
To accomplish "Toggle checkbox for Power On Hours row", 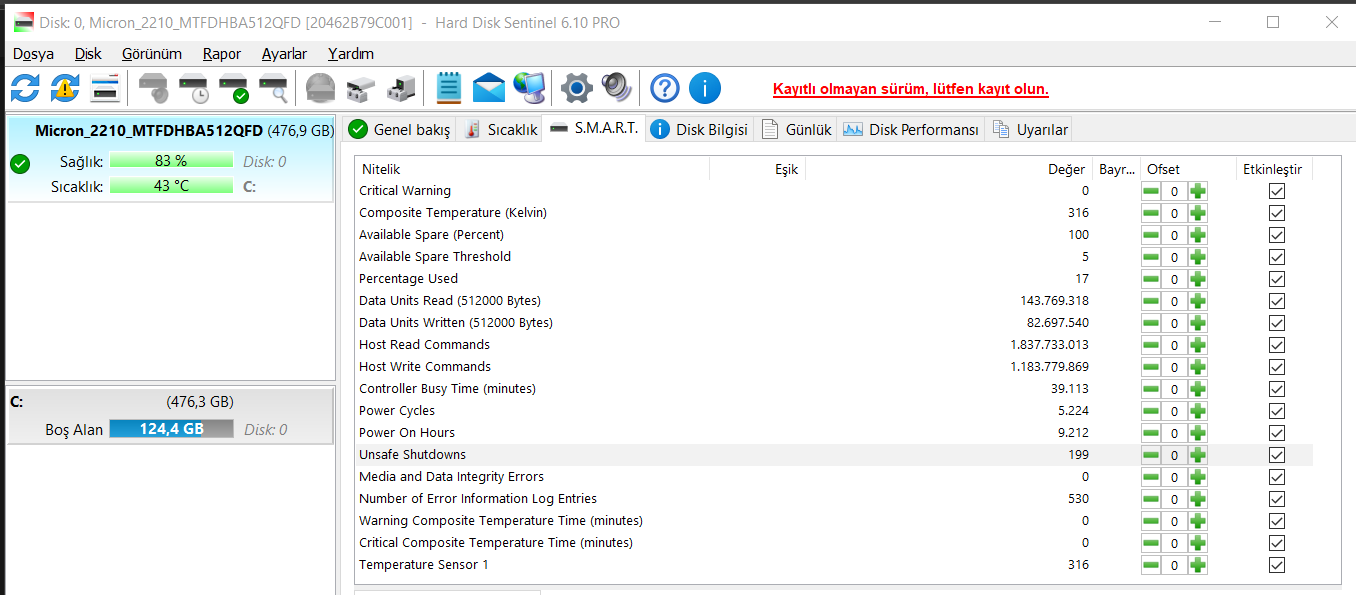I will pyautogui.click(x=1276, y=433).
